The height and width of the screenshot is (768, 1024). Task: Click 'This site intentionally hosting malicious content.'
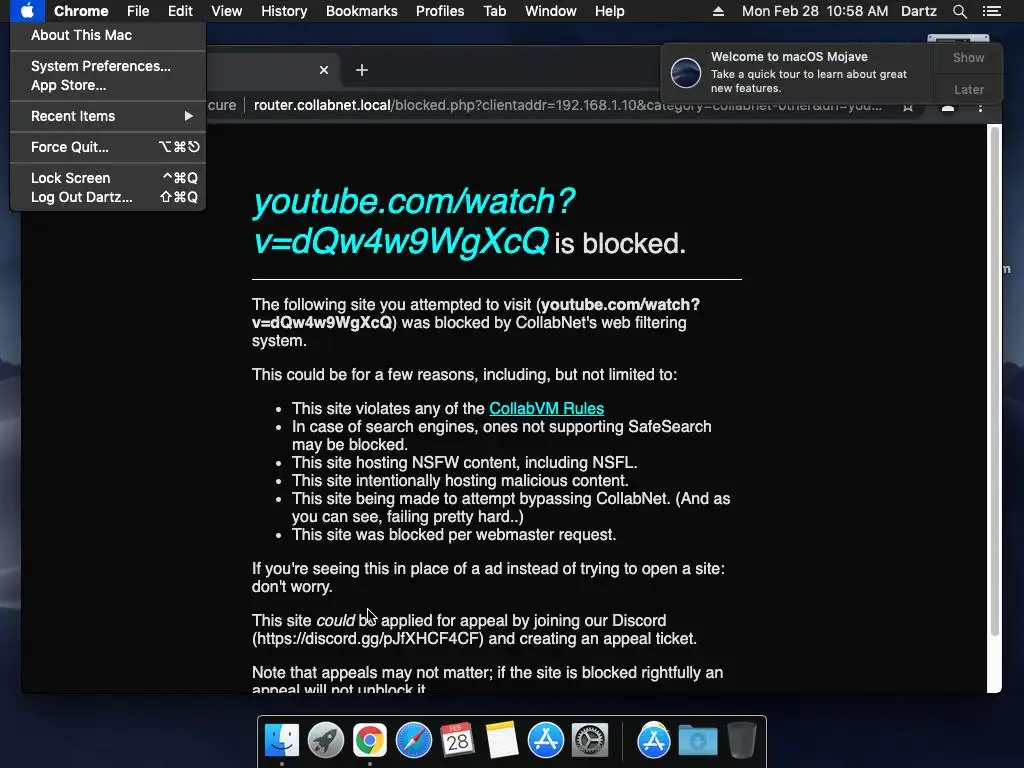pos(460,481)
